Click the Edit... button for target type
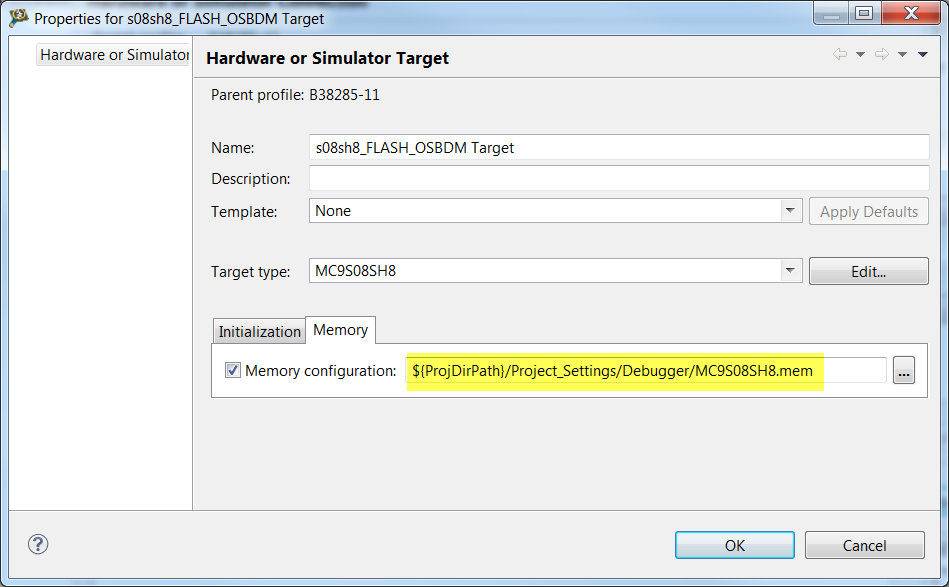949x587 pixels. coord(868,271)
